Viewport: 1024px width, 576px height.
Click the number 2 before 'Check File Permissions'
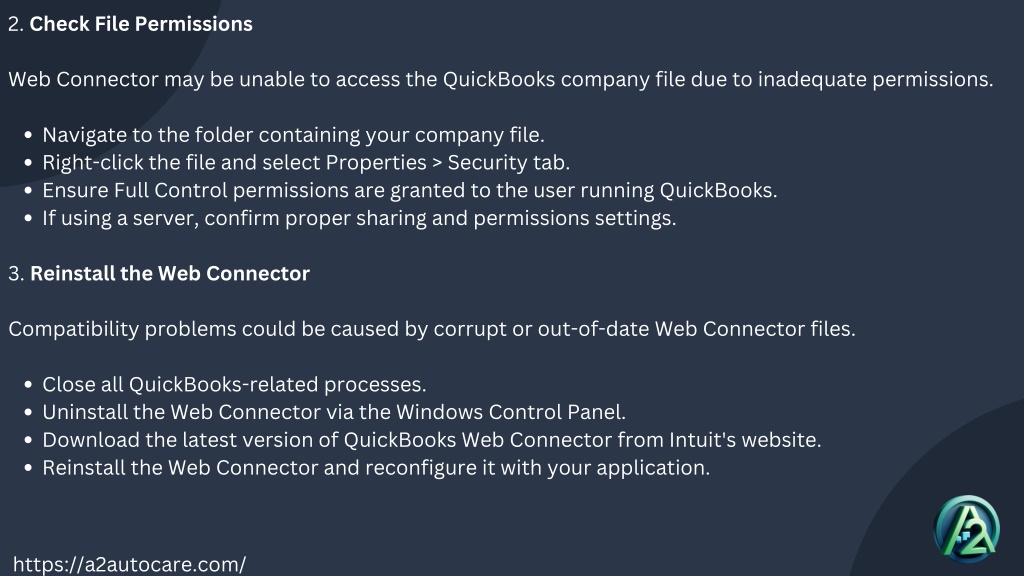[x=15, y=24]
